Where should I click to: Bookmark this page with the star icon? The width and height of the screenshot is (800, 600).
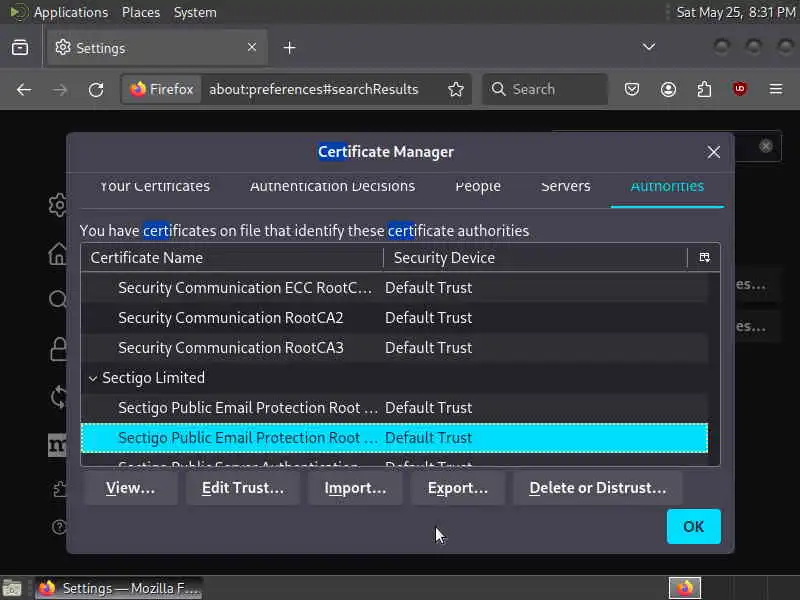tap(456, 89)
